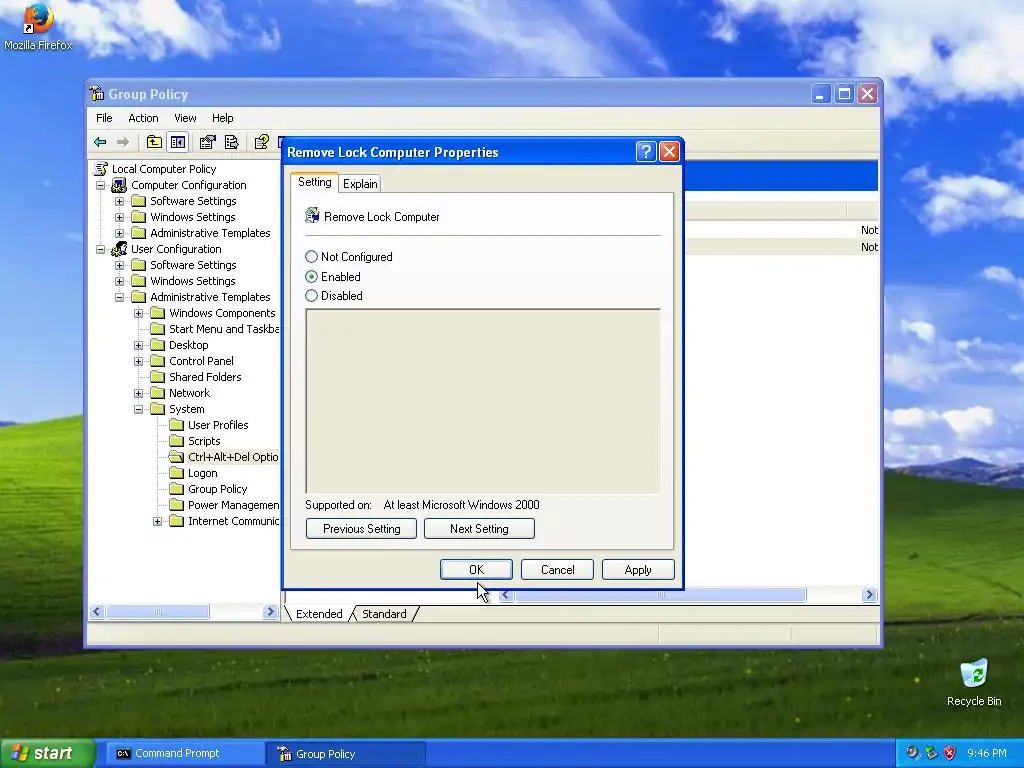Expand Software Settings under Computer Configuration
This screenshot has width=1024, height=768.
tap(120, 201)
